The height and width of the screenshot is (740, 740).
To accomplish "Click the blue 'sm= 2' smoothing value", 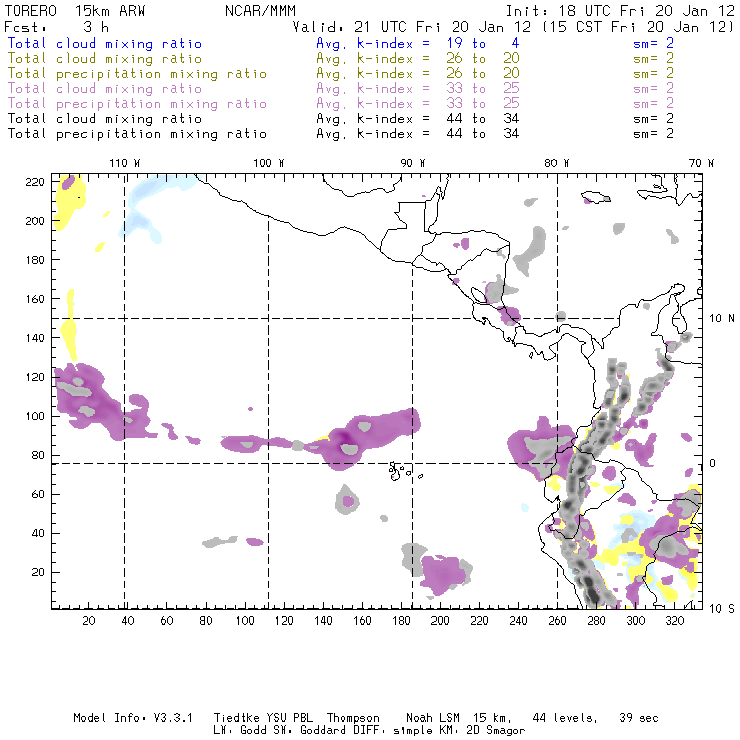I will tap(654, 43).
